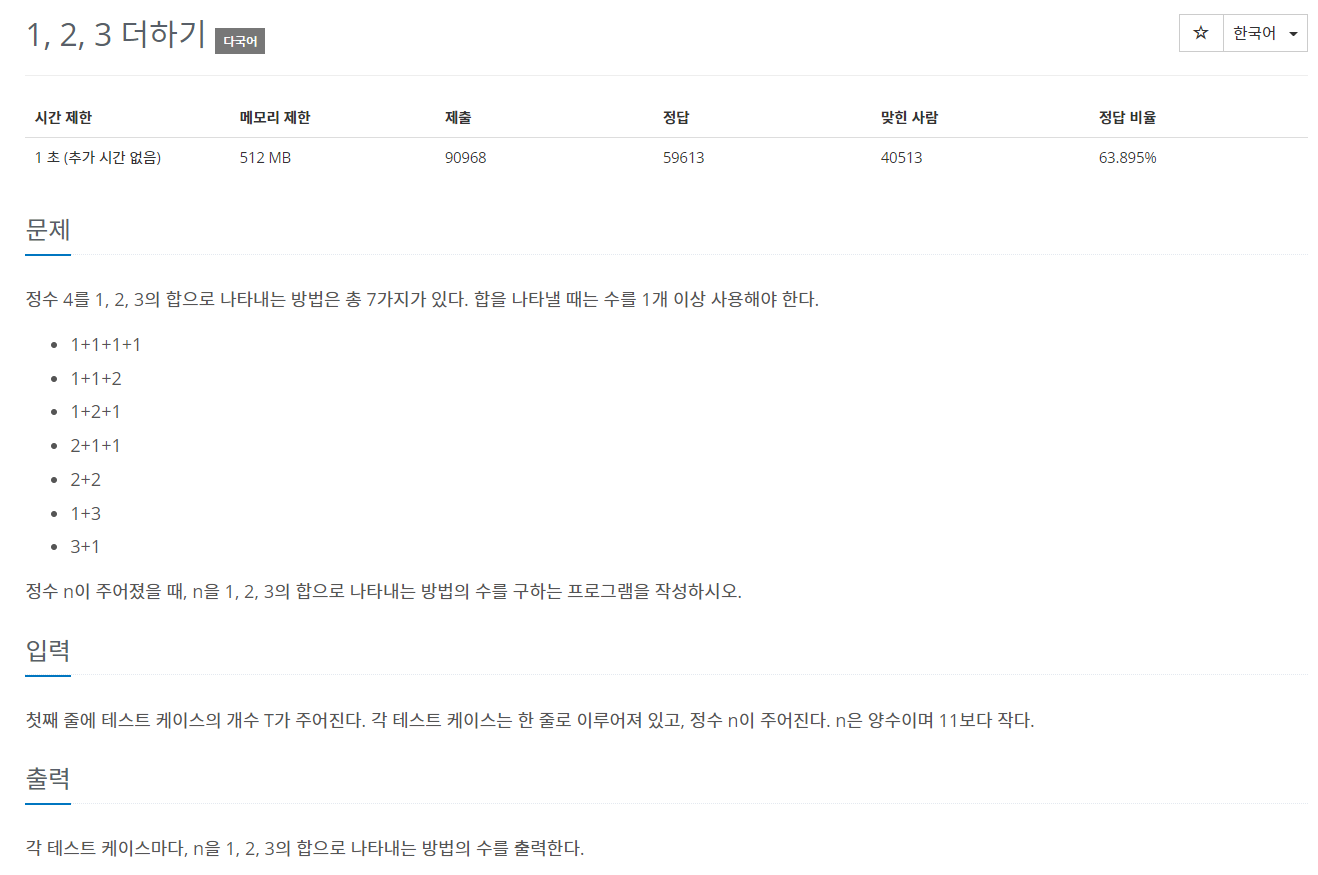Click the list item 2+2
The width and height of the screenshot is (1318, 875).
(x=86, y=480)
